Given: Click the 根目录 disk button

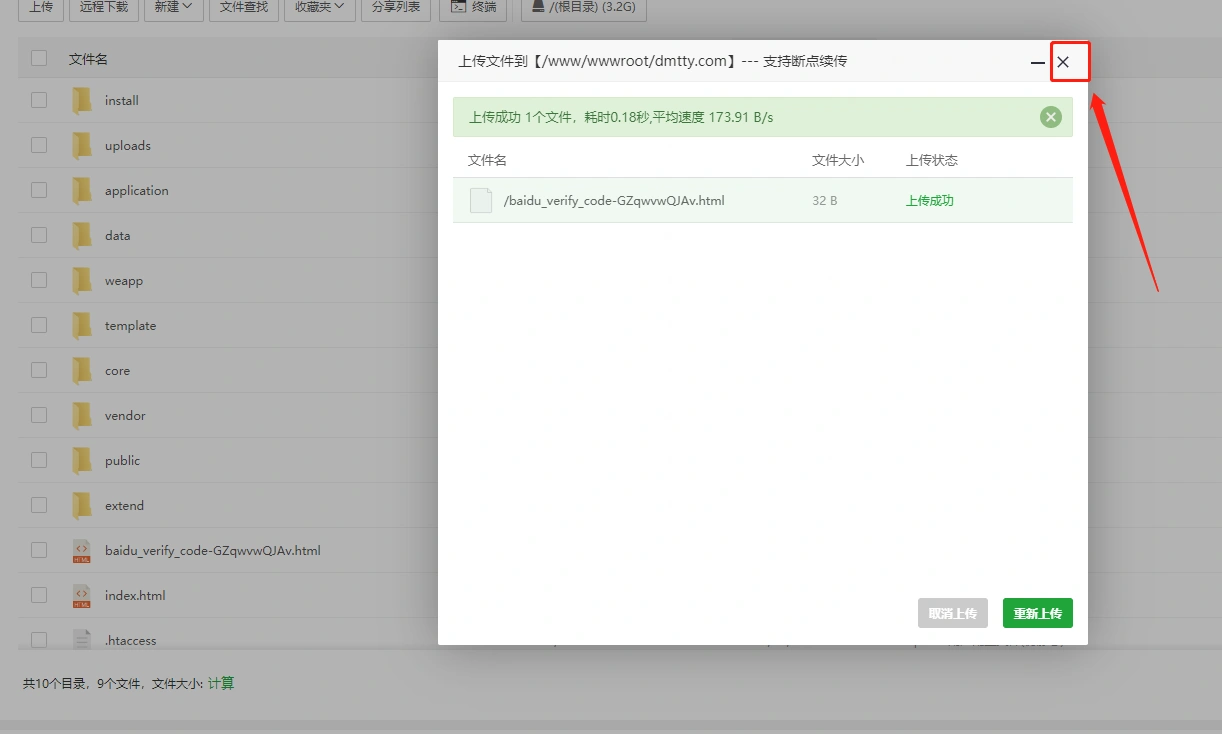Looking at the screenshot, I should point(584,8).
